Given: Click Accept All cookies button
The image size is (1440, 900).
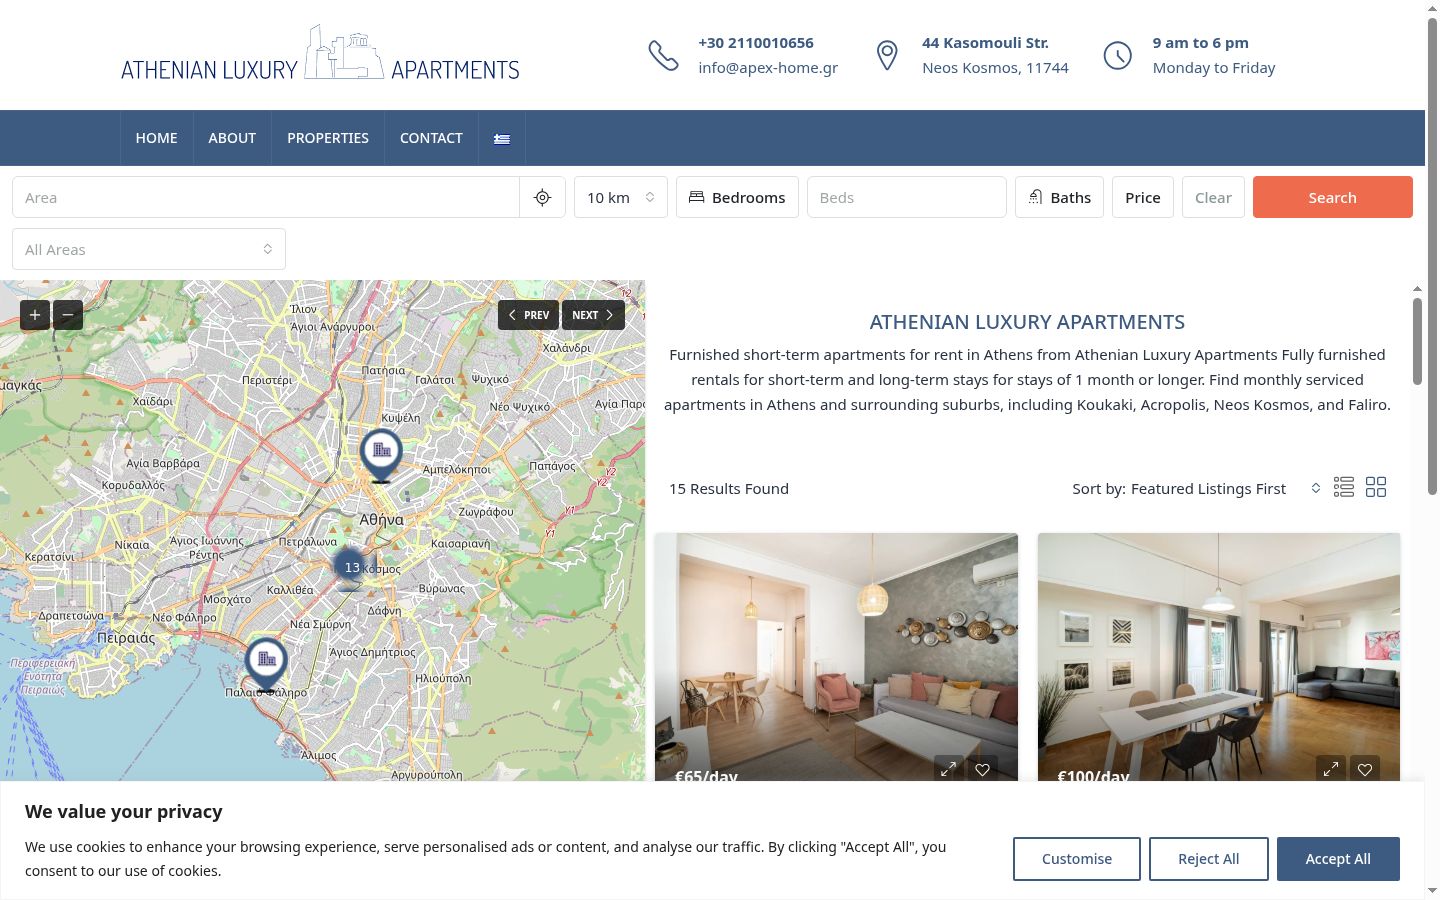Looking at the screenshot, I should [x=1338, y=859].
